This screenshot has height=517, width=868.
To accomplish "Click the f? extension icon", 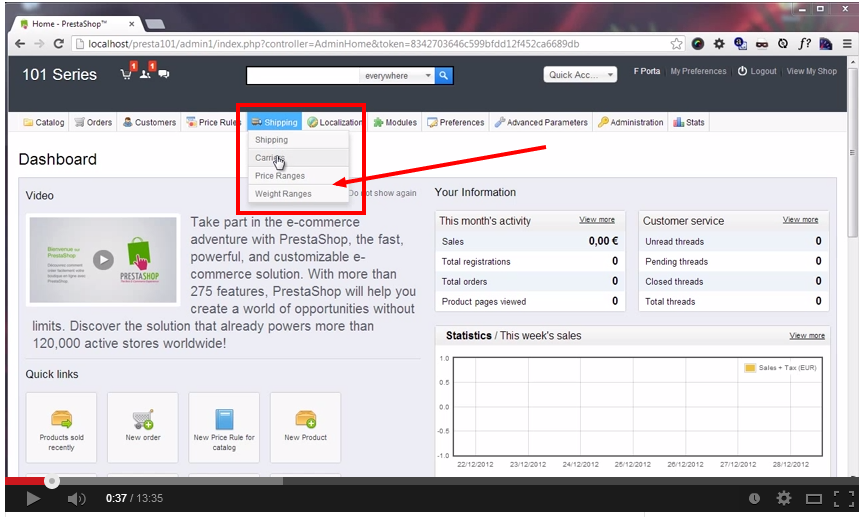I will (804, 44).
